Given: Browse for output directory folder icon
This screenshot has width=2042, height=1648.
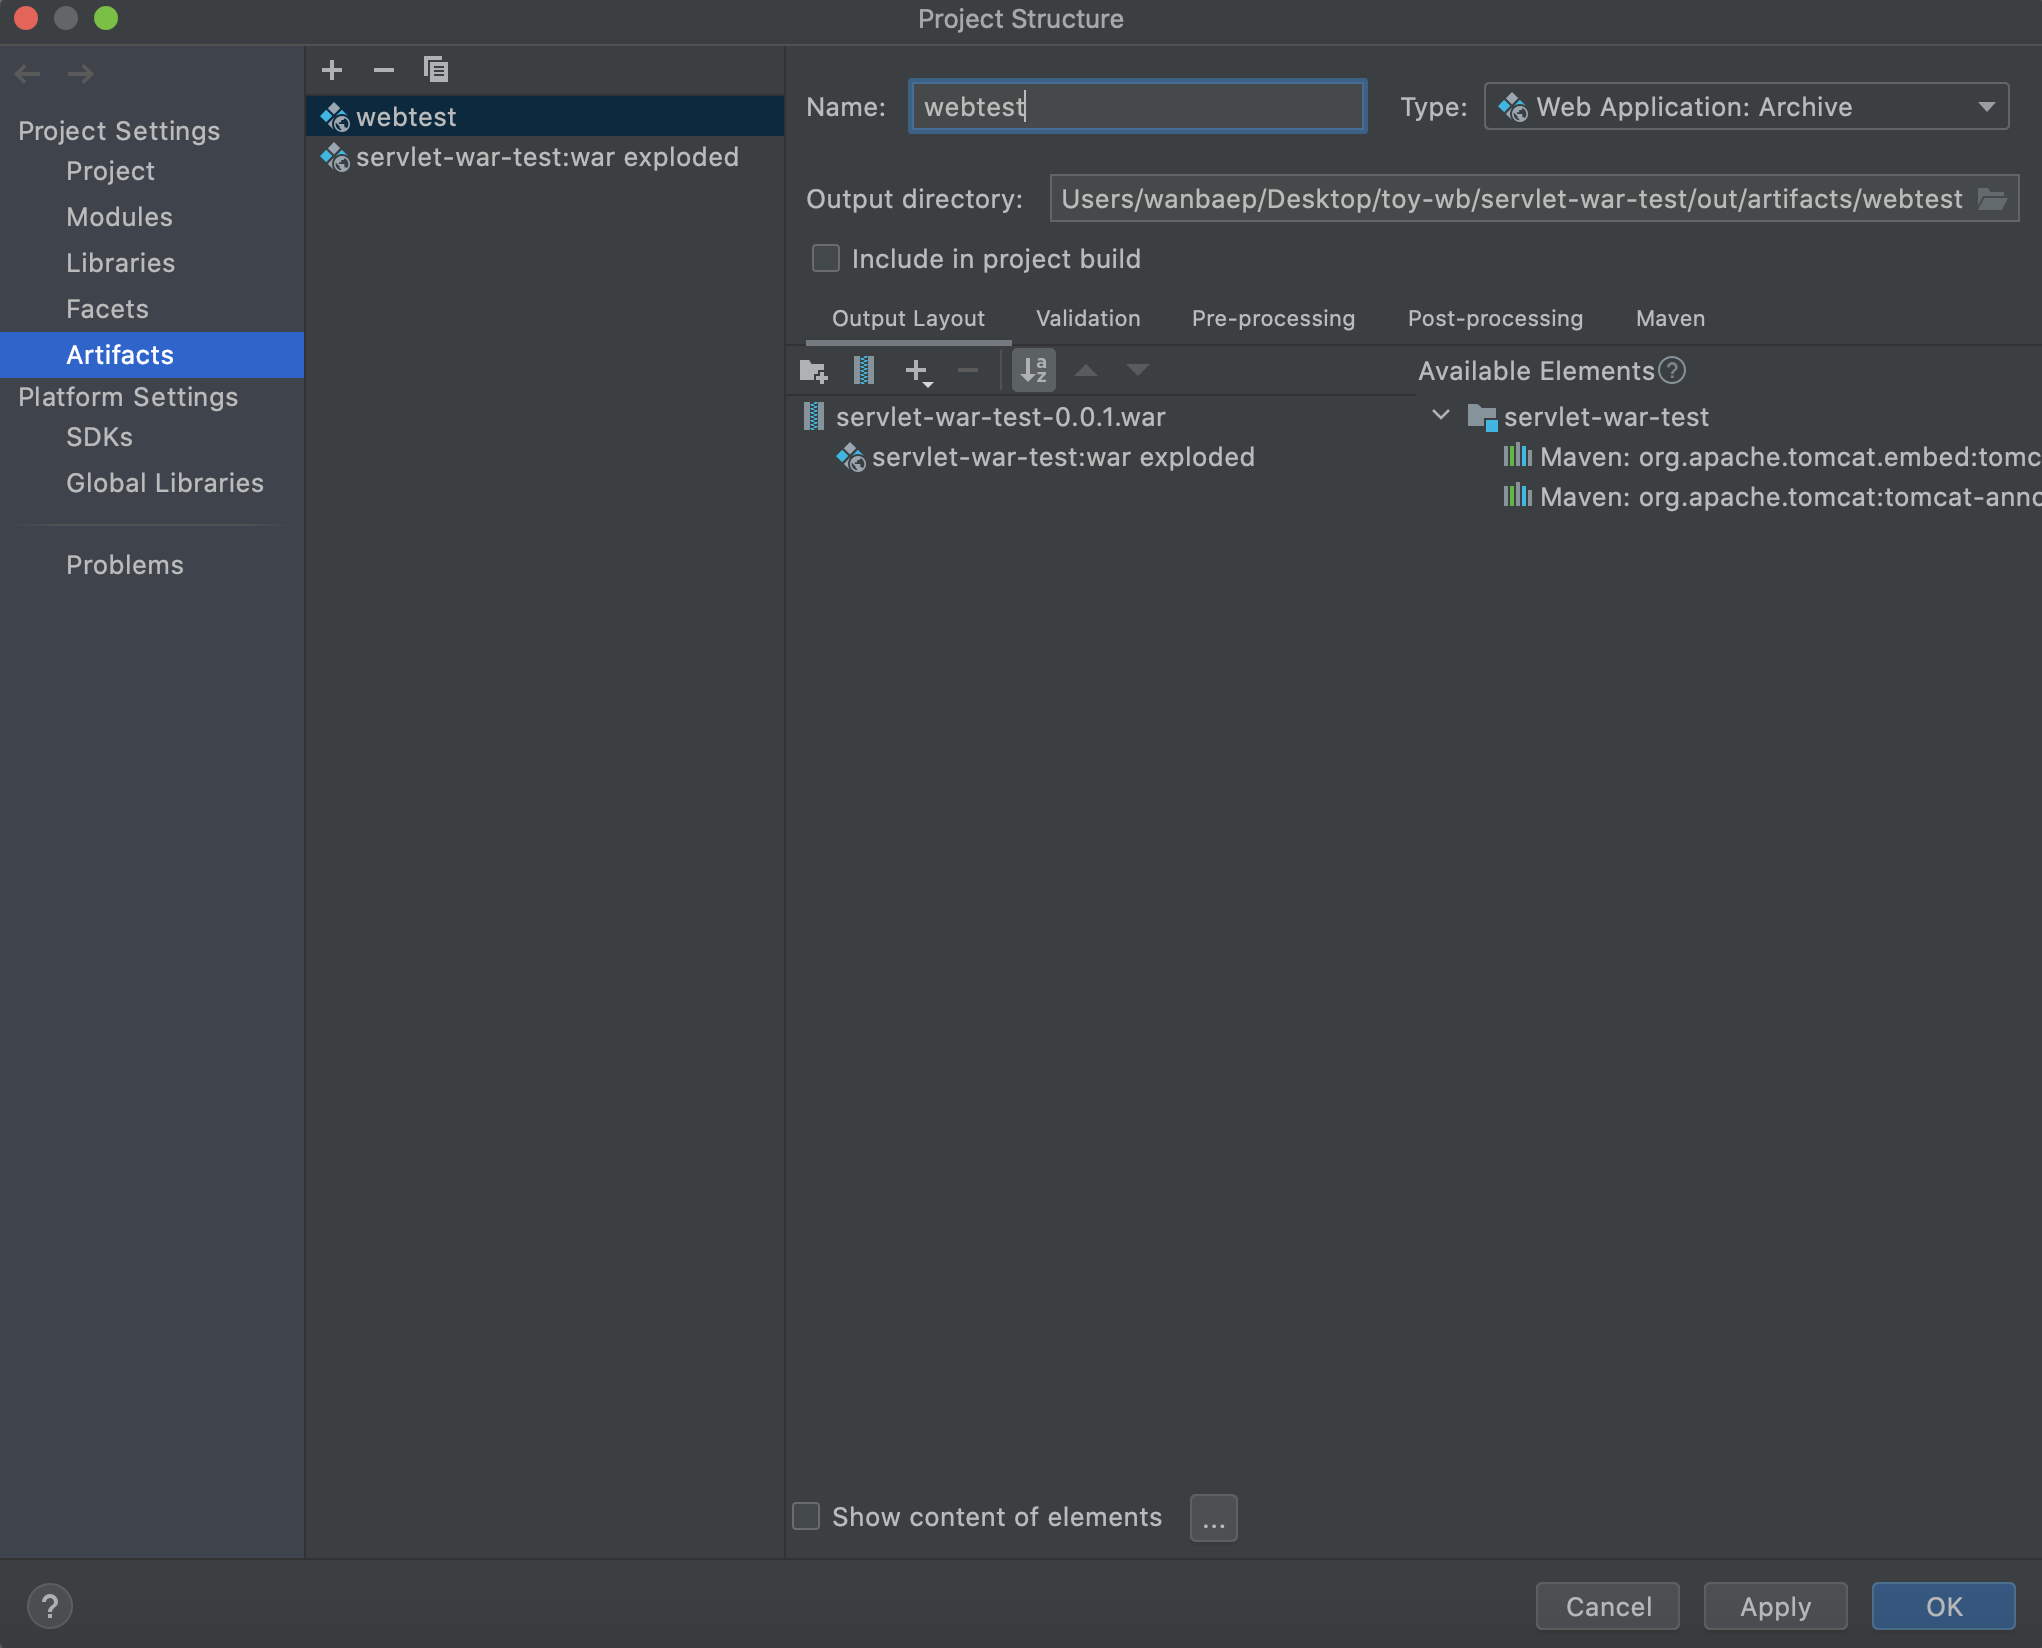Looking at the screenshot, I should tap(1992, 199).
